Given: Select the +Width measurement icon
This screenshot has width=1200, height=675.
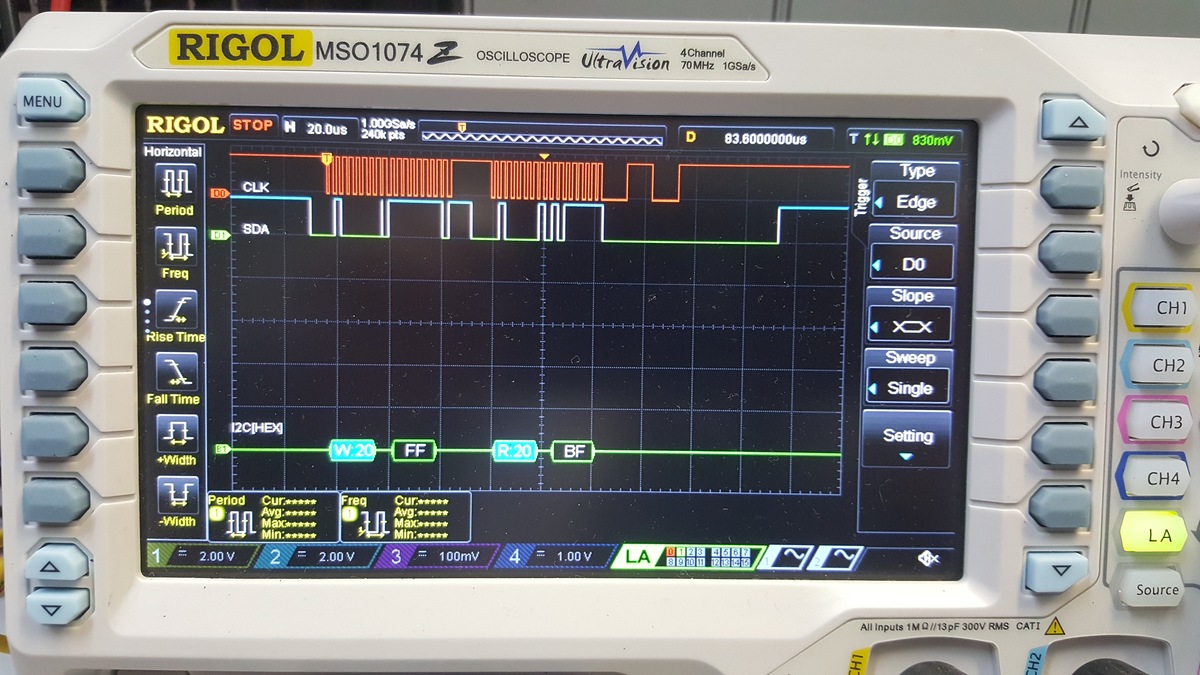Looking at the screenshot, I should [177, 432].
